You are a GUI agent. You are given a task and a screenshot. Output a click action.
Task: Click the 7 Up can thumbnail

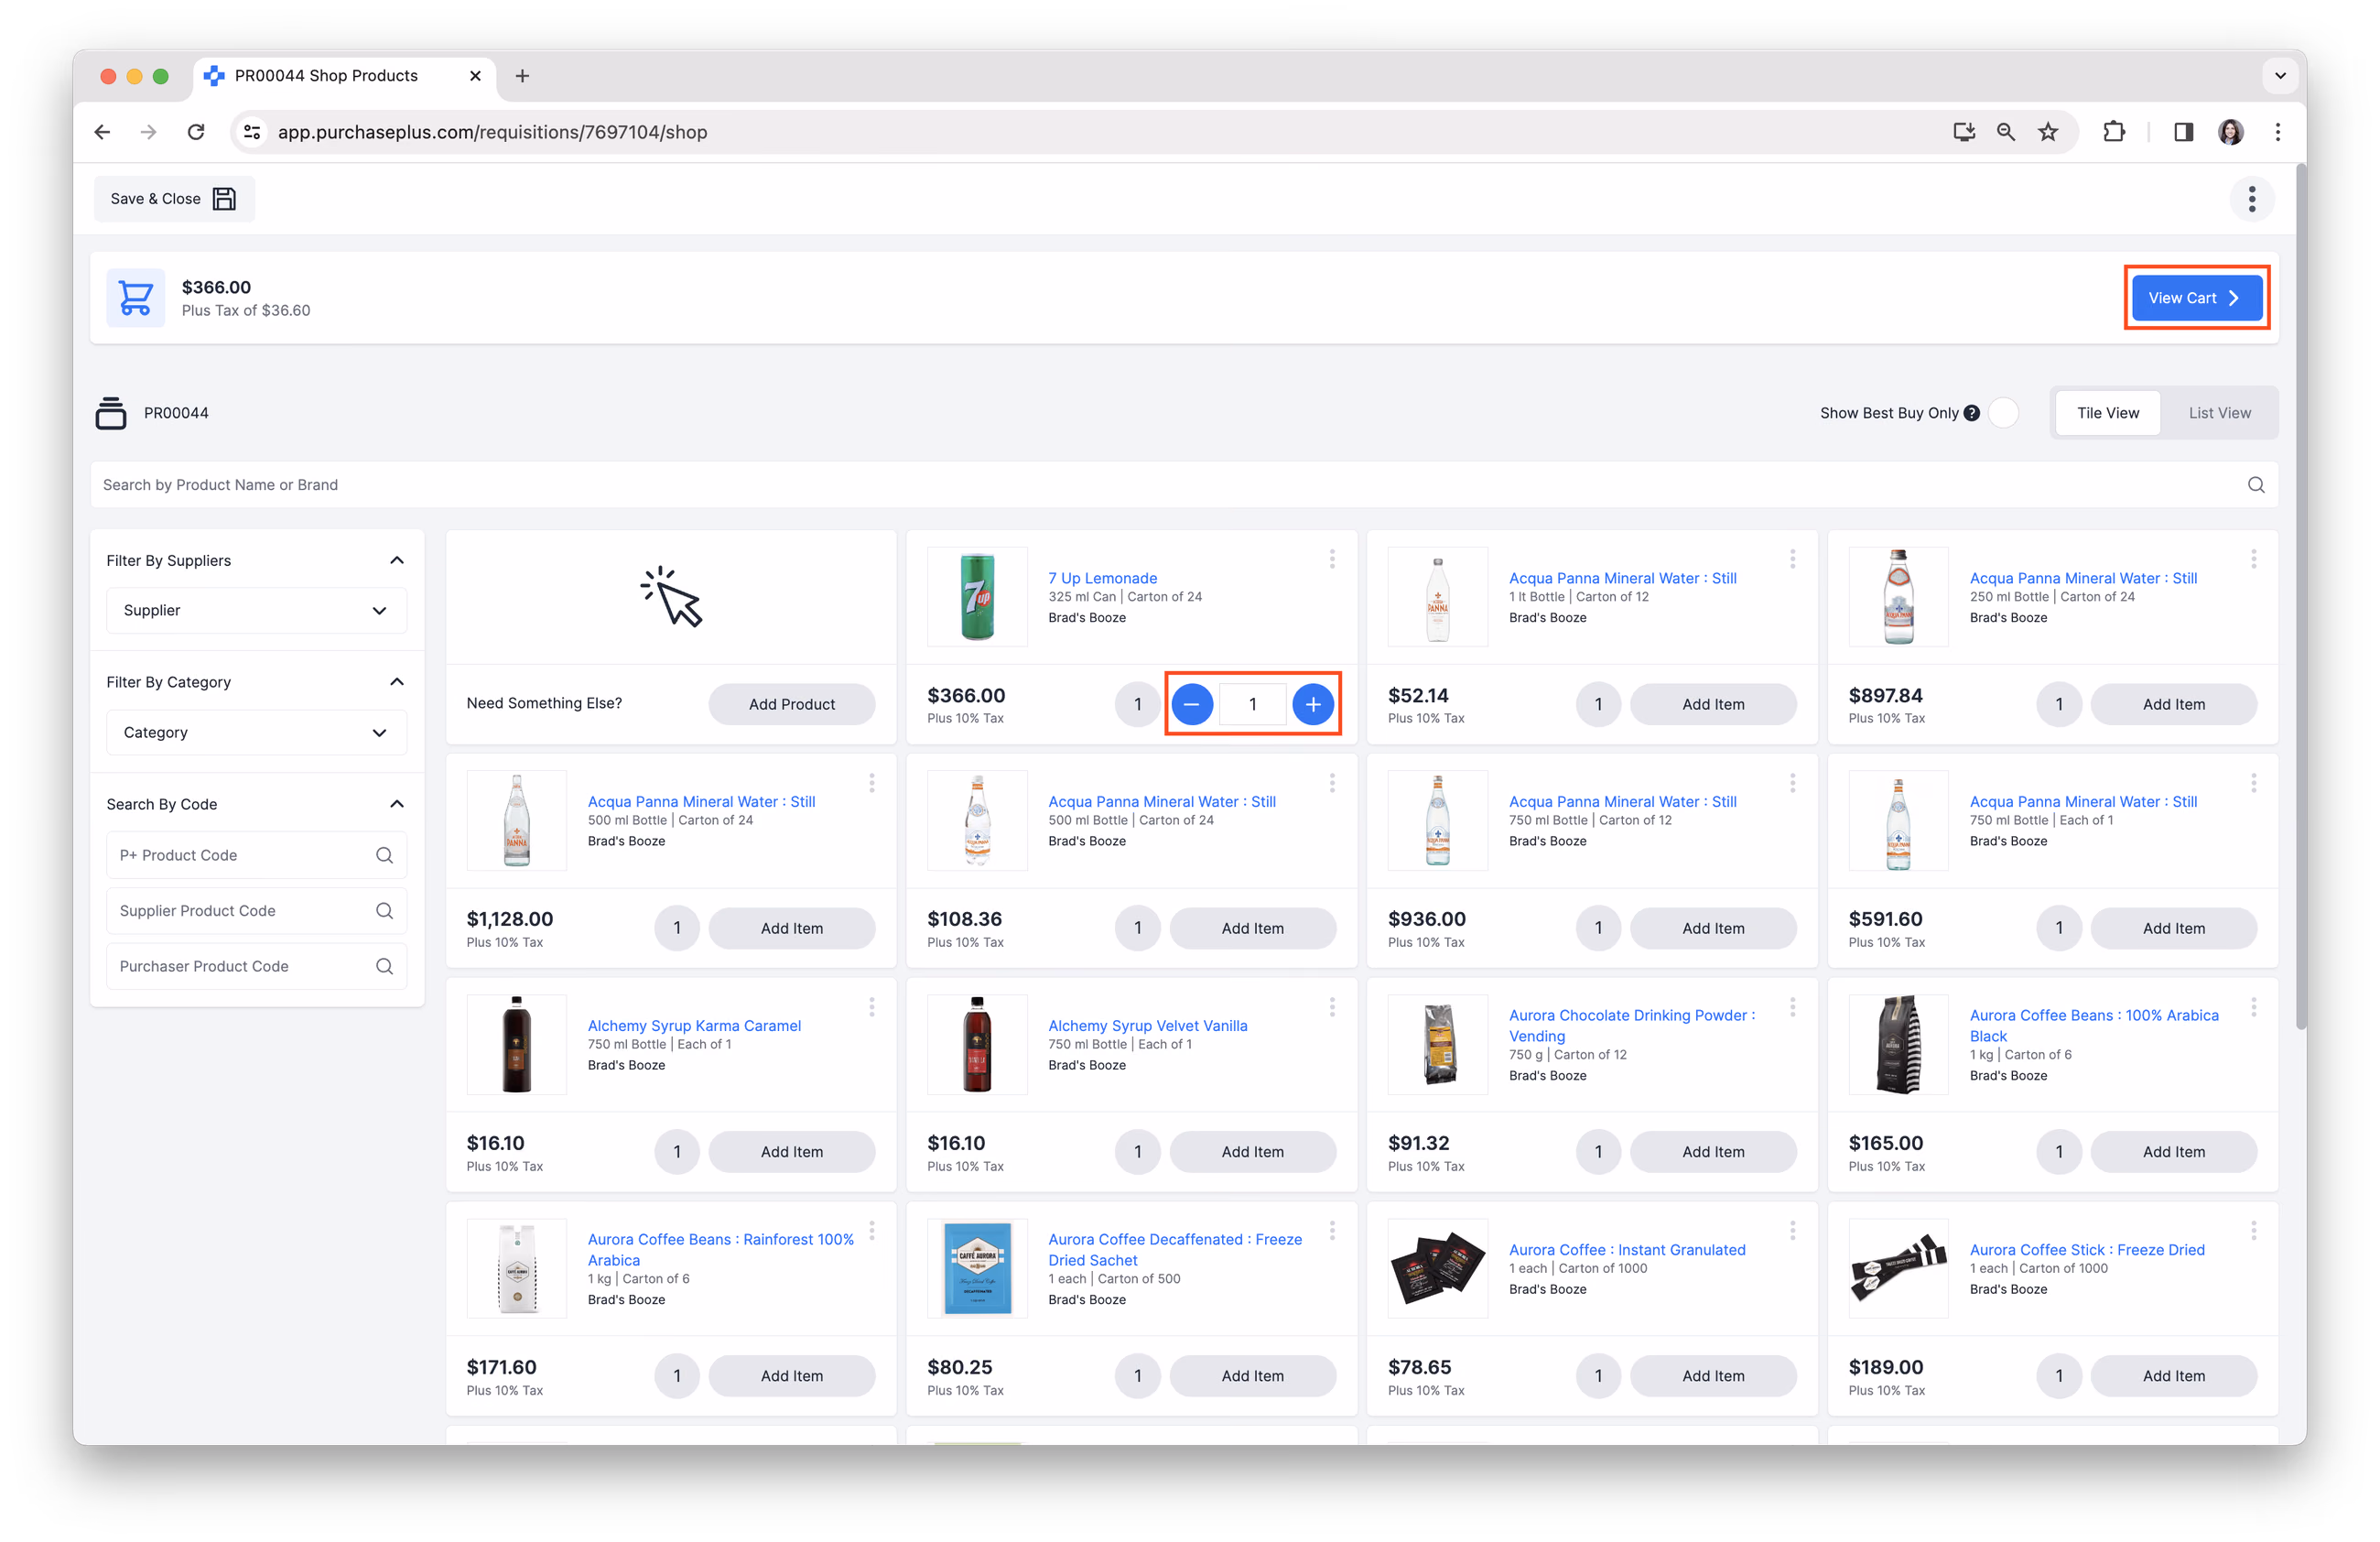pos(977,597)
